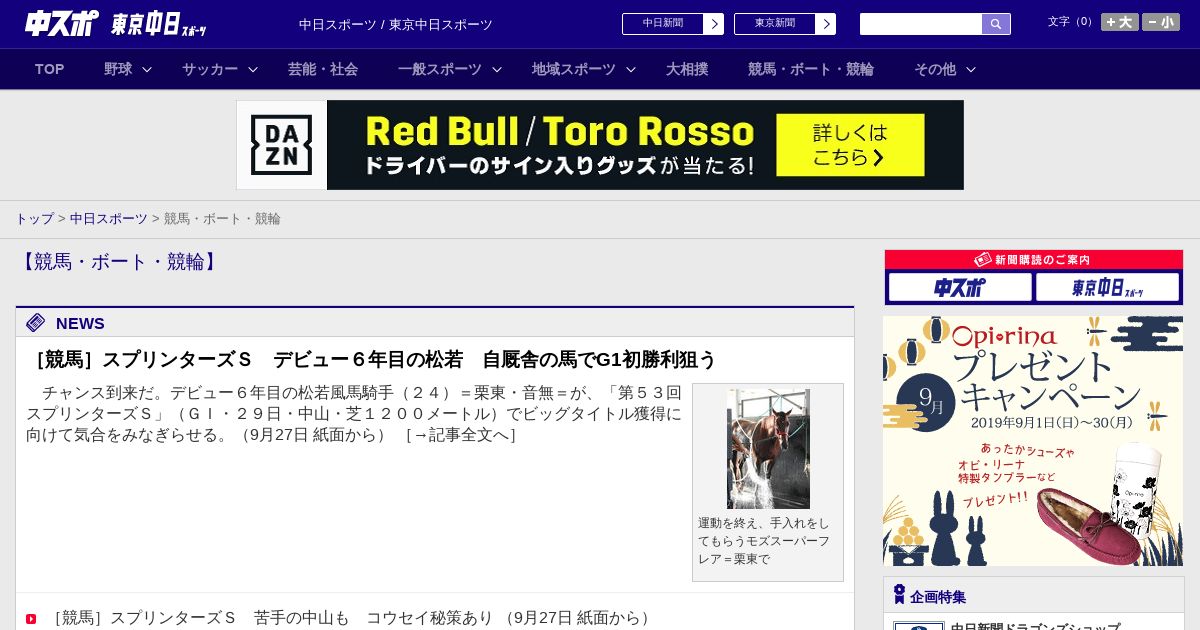Follow the 中日スポーツ breadcrumb link
1200x630 pixels.
coord(109,218)
